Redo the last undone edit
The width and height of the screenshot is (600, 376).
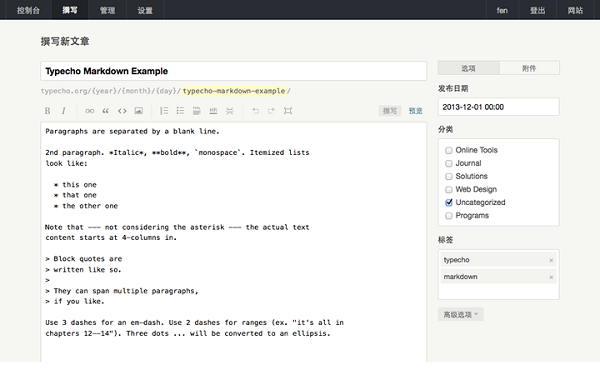click(x=271, y=111)
